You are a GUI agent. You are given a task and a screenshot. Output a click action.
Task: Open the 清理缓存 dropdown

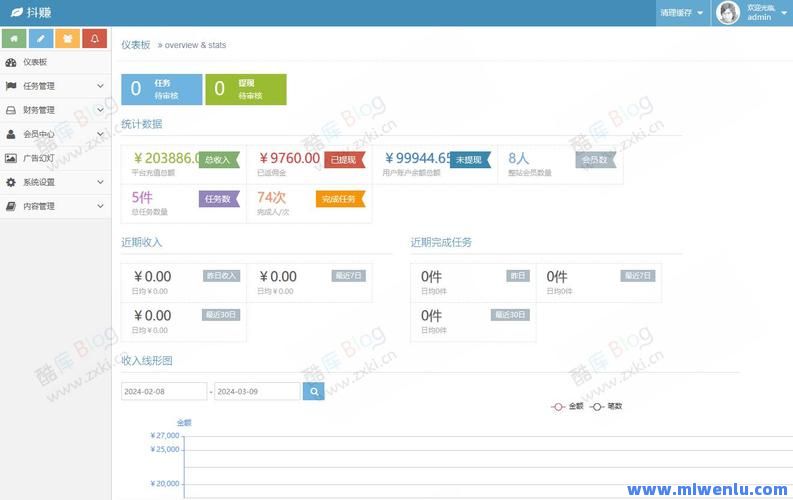tap(682, 13)
